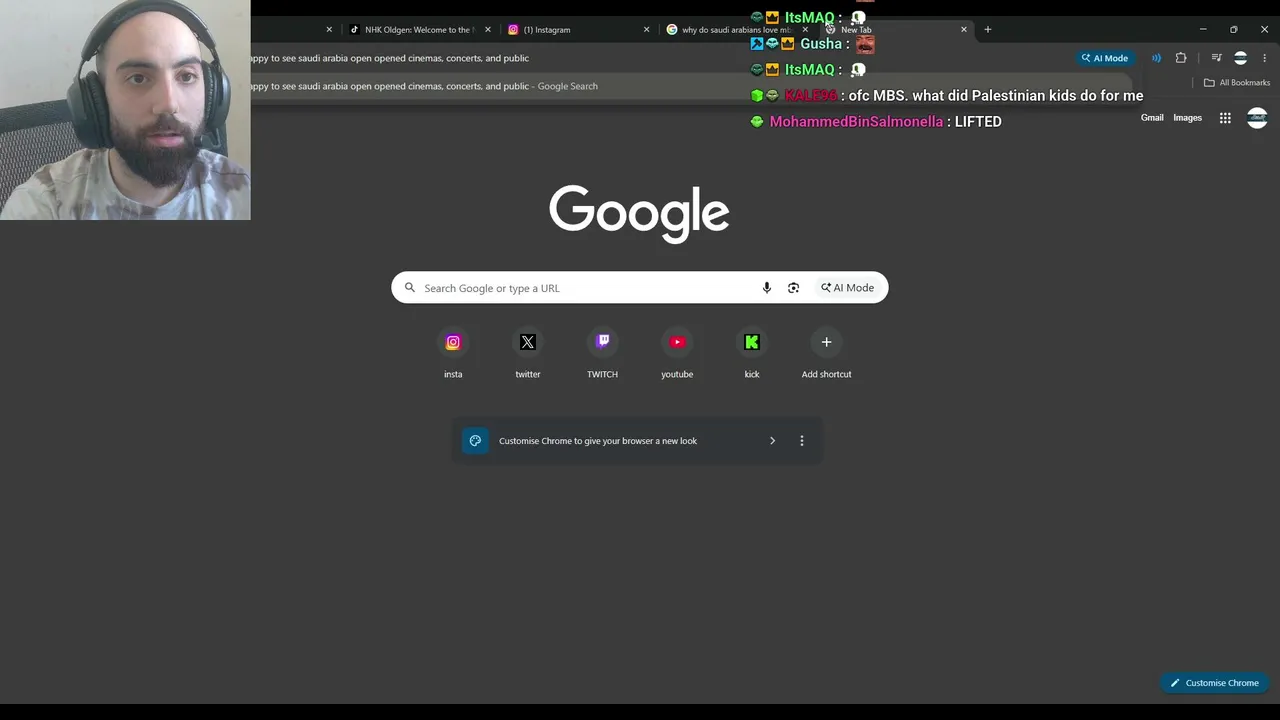The height and width of the screenshot is (720, 1280).
Task: Switch to the NHK Oldgen tab
Action: coord(418,30)
